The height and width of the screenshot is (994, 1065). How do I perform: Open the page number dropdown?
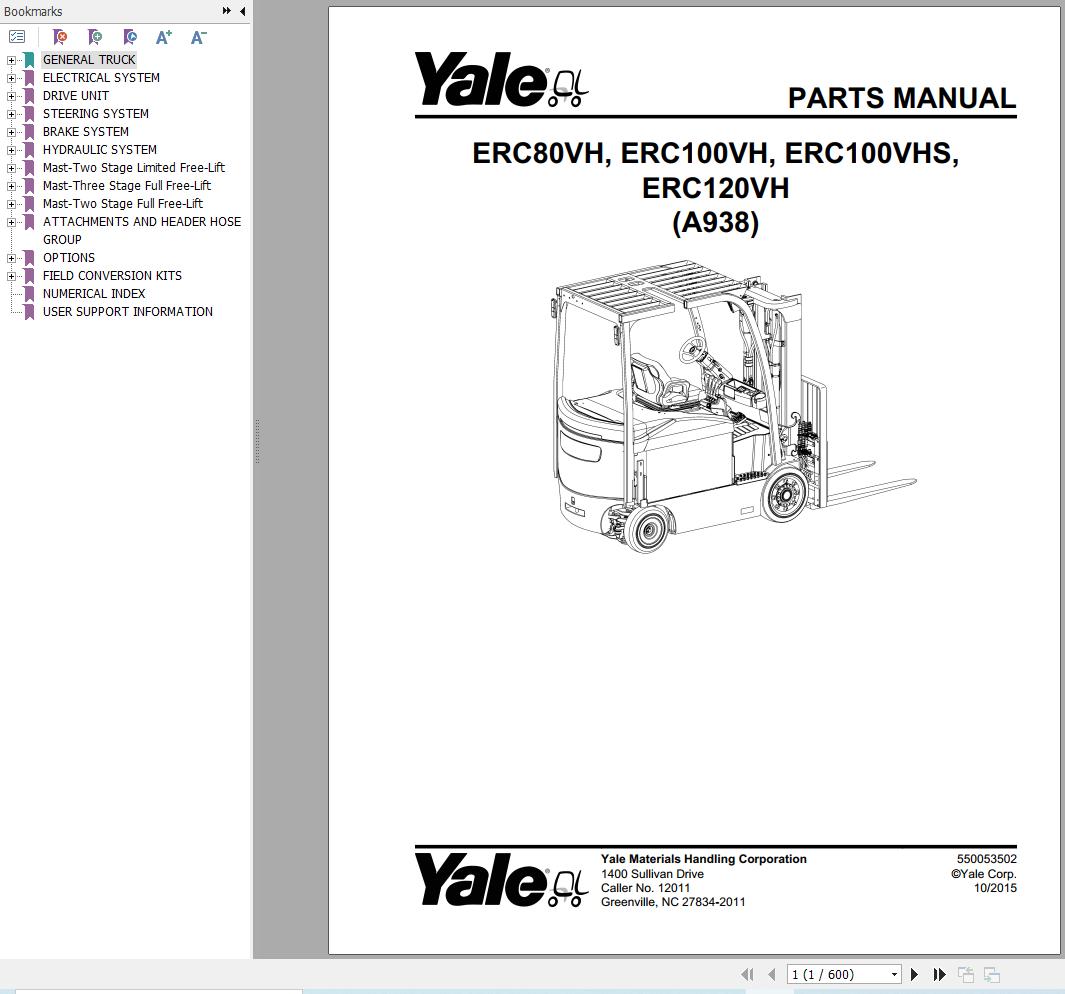pyautogui.click(x=893, y=973)
